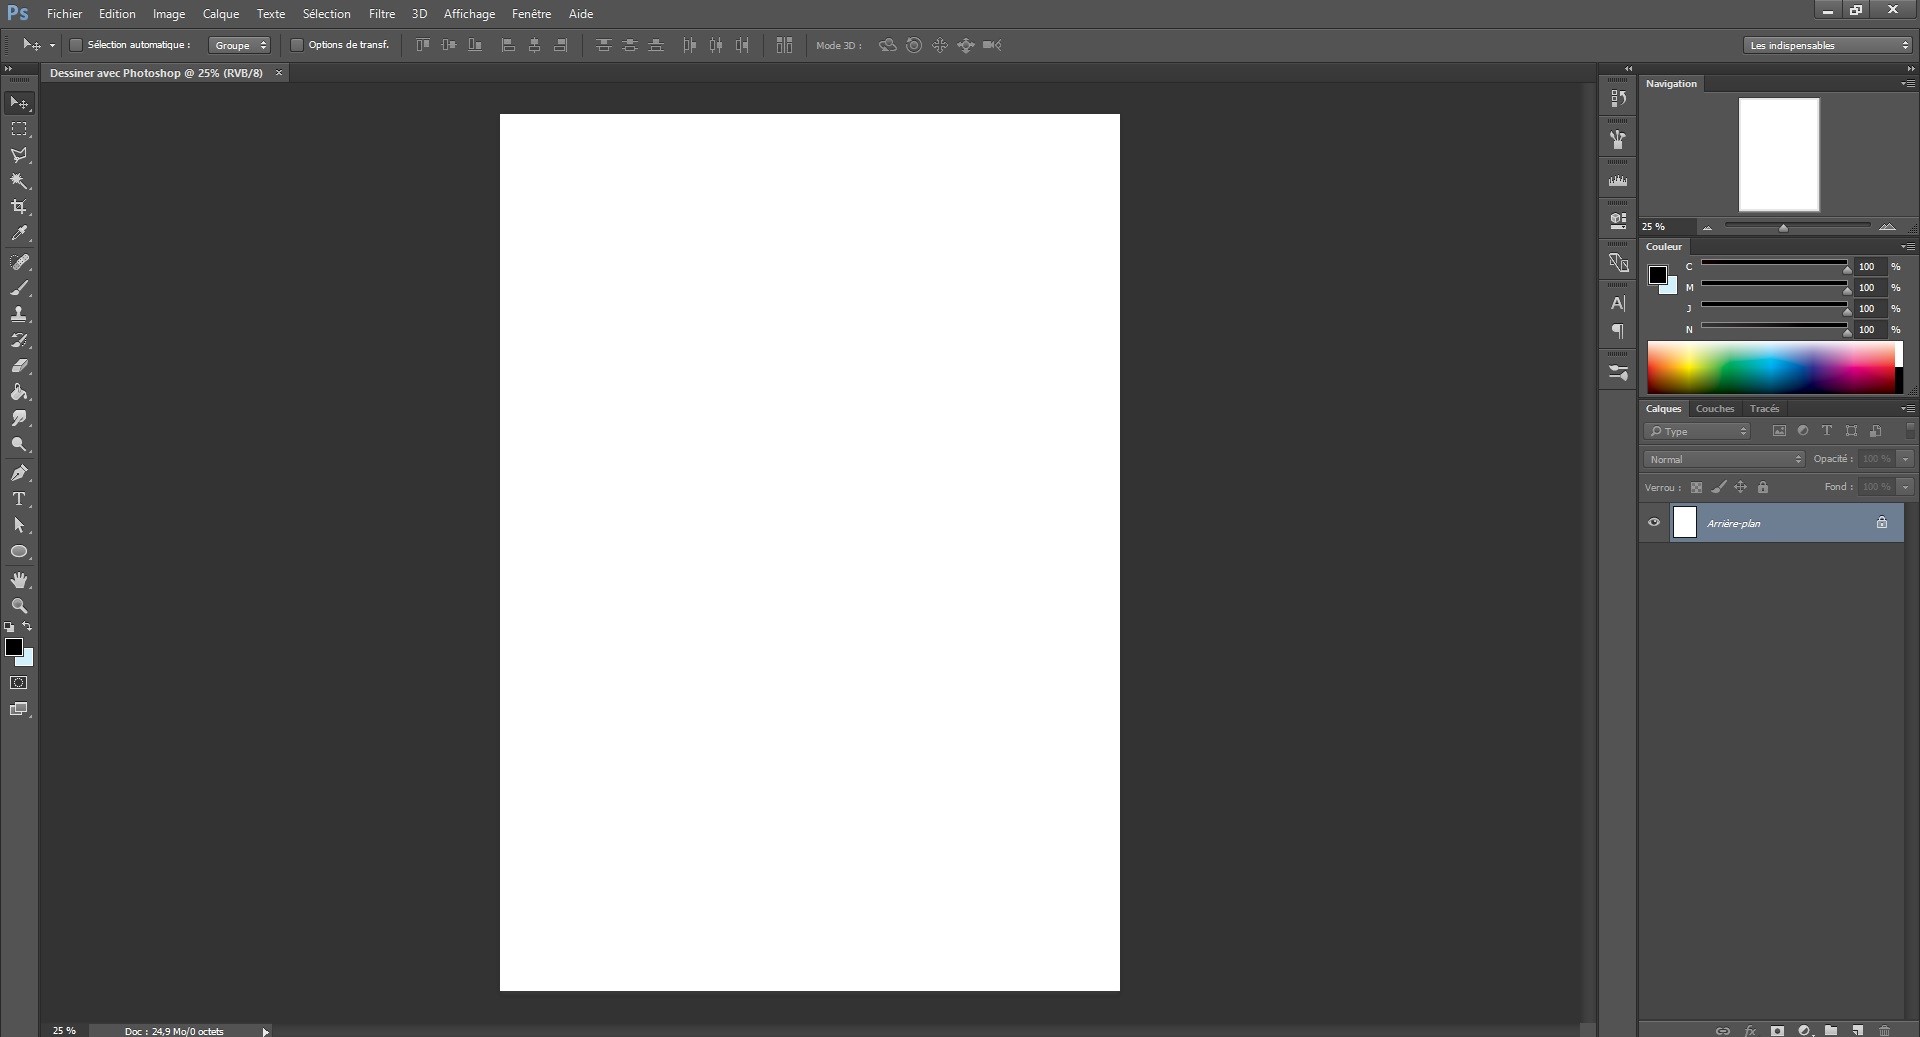Select the Eyedropper tool
The image size is (1920, 1037).
click(20, 233)
